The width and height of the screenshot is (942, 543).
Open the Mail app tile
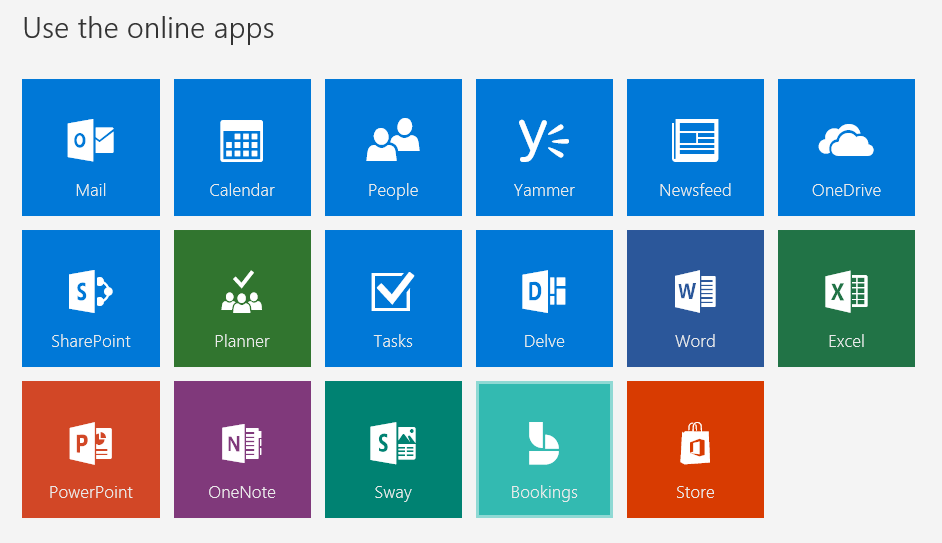pyautogui.click(x=91, y=147)
